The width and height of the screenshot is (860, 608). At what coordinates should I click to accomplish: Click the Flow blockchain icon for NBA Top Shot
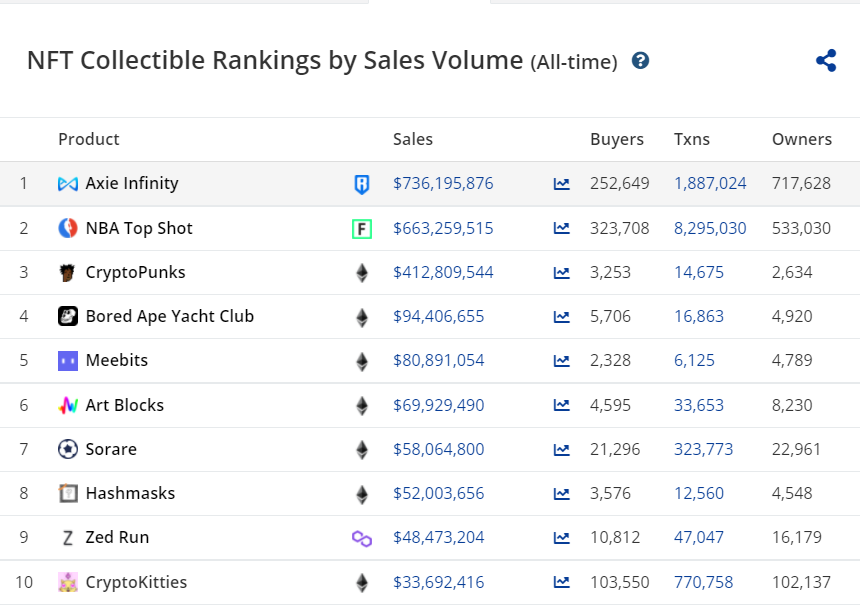point(362,229)
